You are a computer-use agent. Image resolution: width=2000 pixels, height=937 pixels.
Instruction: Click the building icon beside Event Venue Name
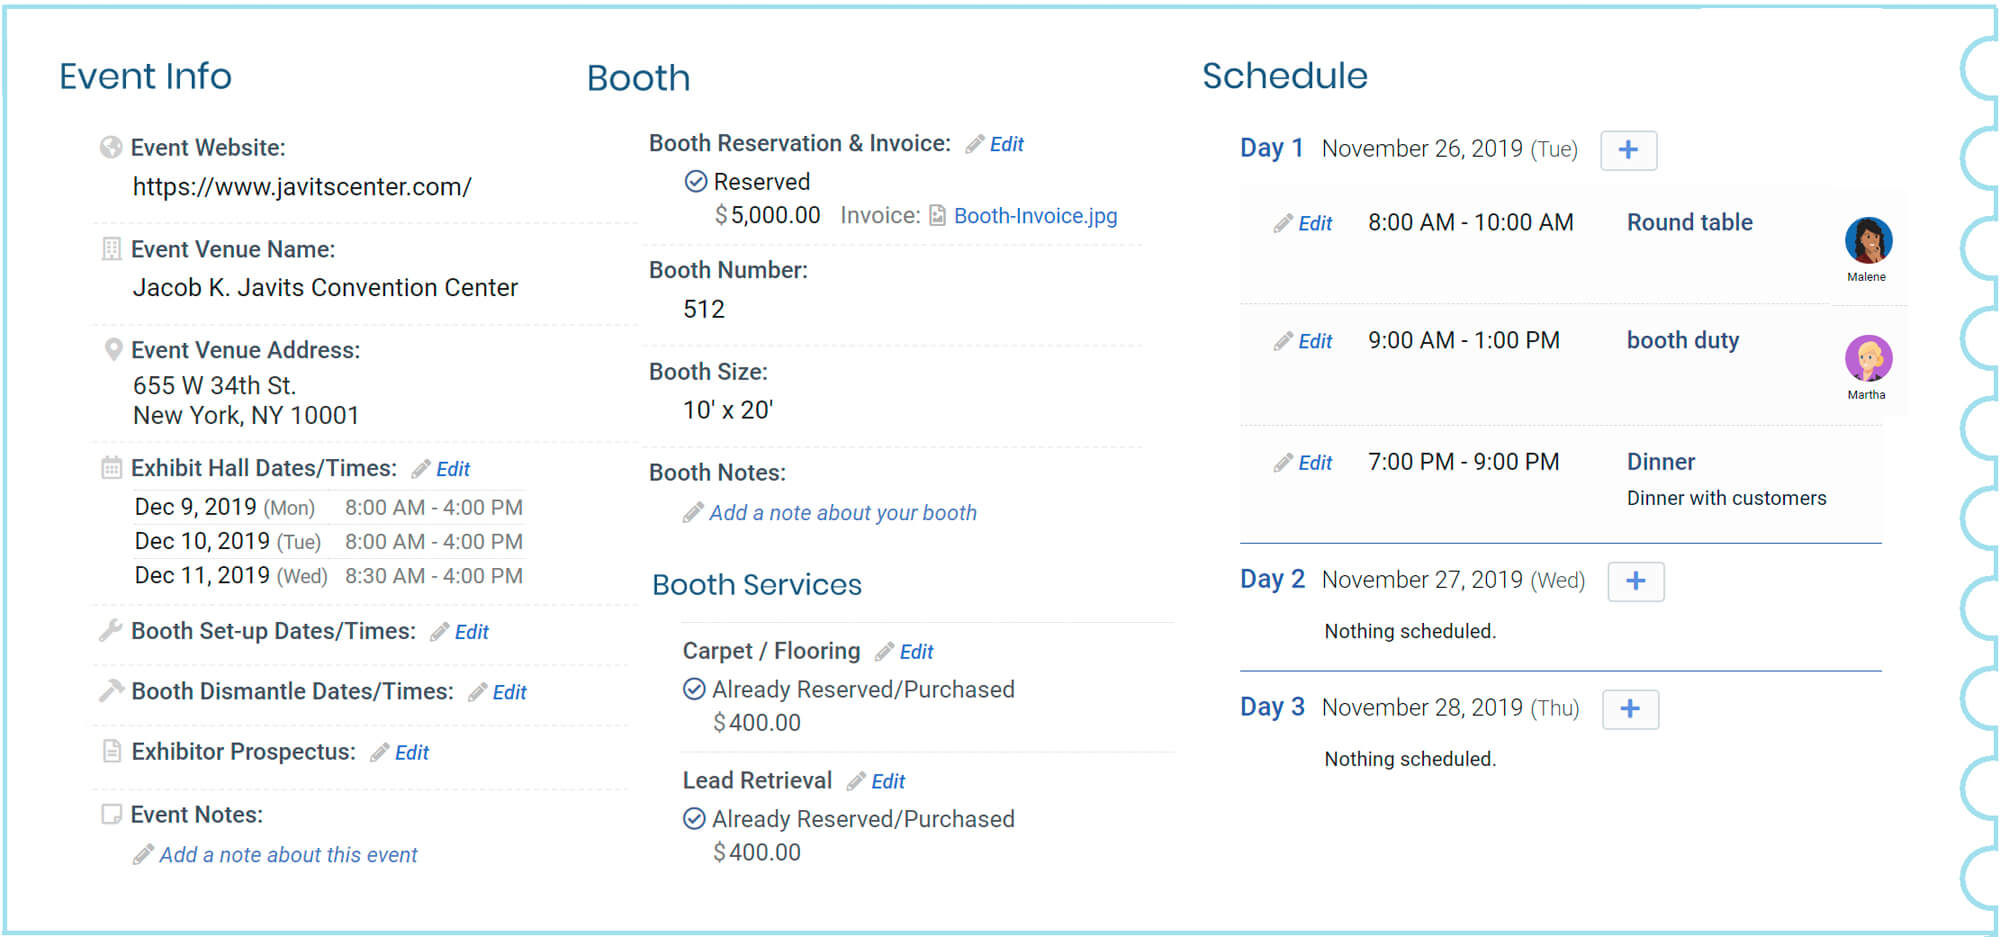point(113,248)
